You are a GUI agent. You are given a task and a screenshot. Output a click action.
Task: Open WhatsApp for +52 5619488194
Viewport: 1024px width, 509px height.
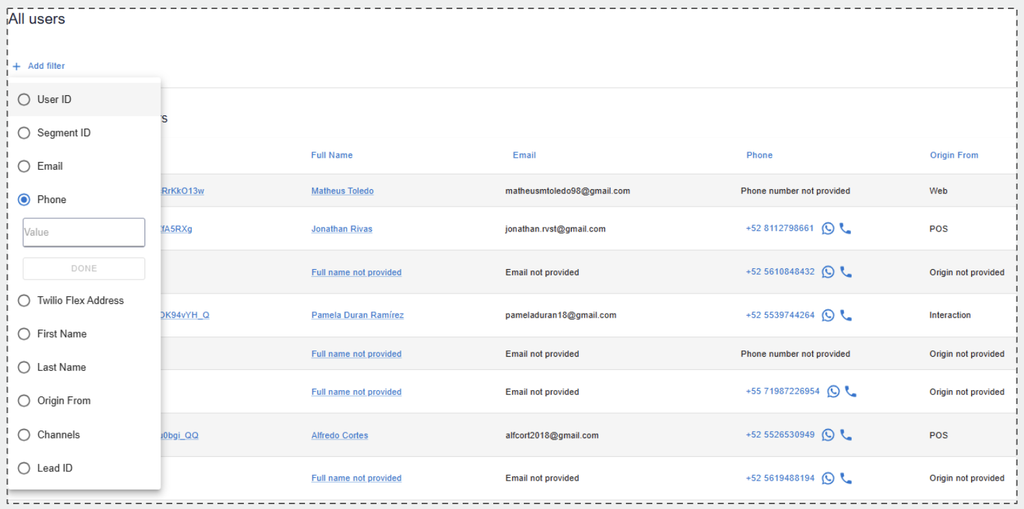coord(828,478)
